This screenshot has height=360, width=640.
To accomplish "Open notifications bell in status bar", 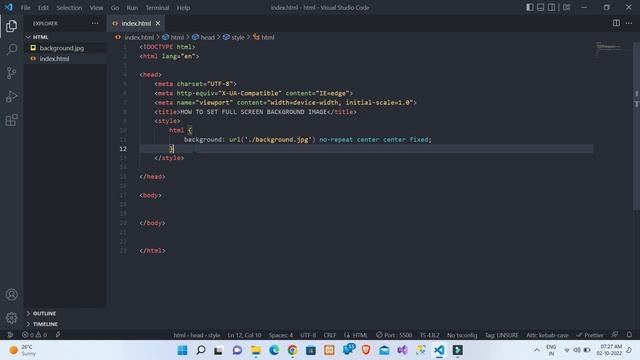I will tap(629, 335).
